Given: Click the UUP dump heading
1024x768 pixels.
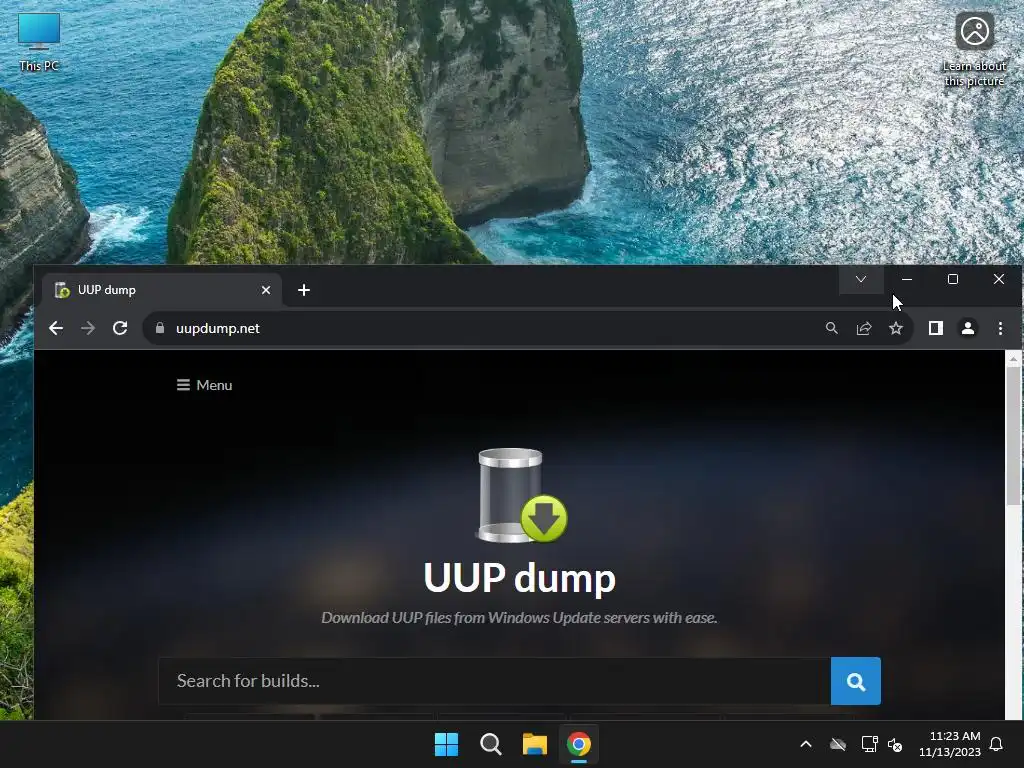Looking at the screenshot, I should pyautogui.click(x=519, y=578).
